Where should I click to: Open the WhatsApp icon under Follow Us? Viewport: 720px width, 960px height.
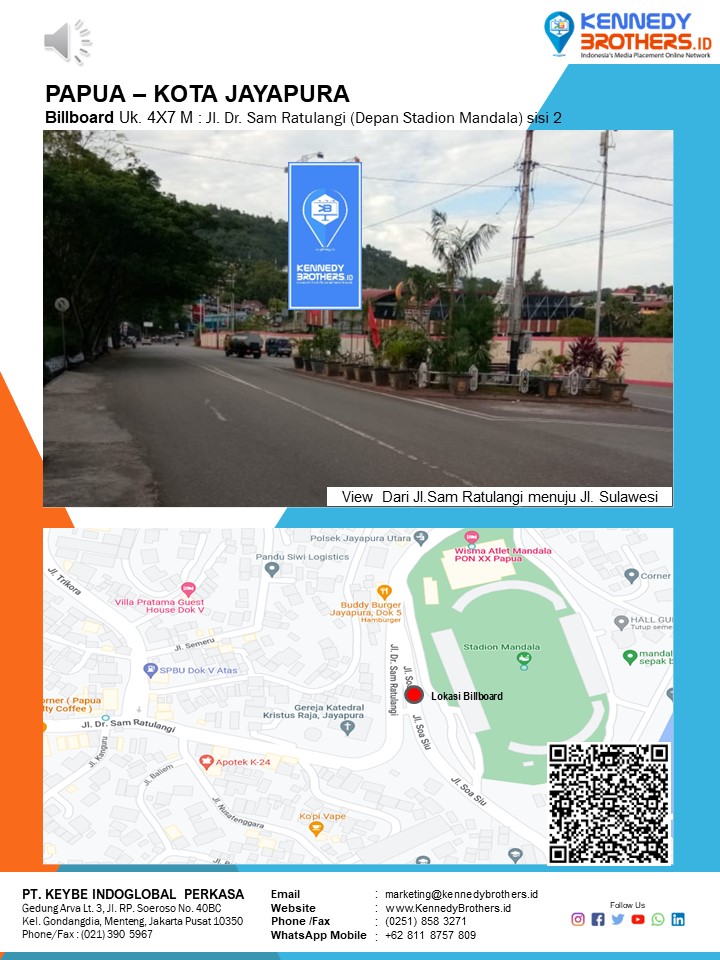658,919
